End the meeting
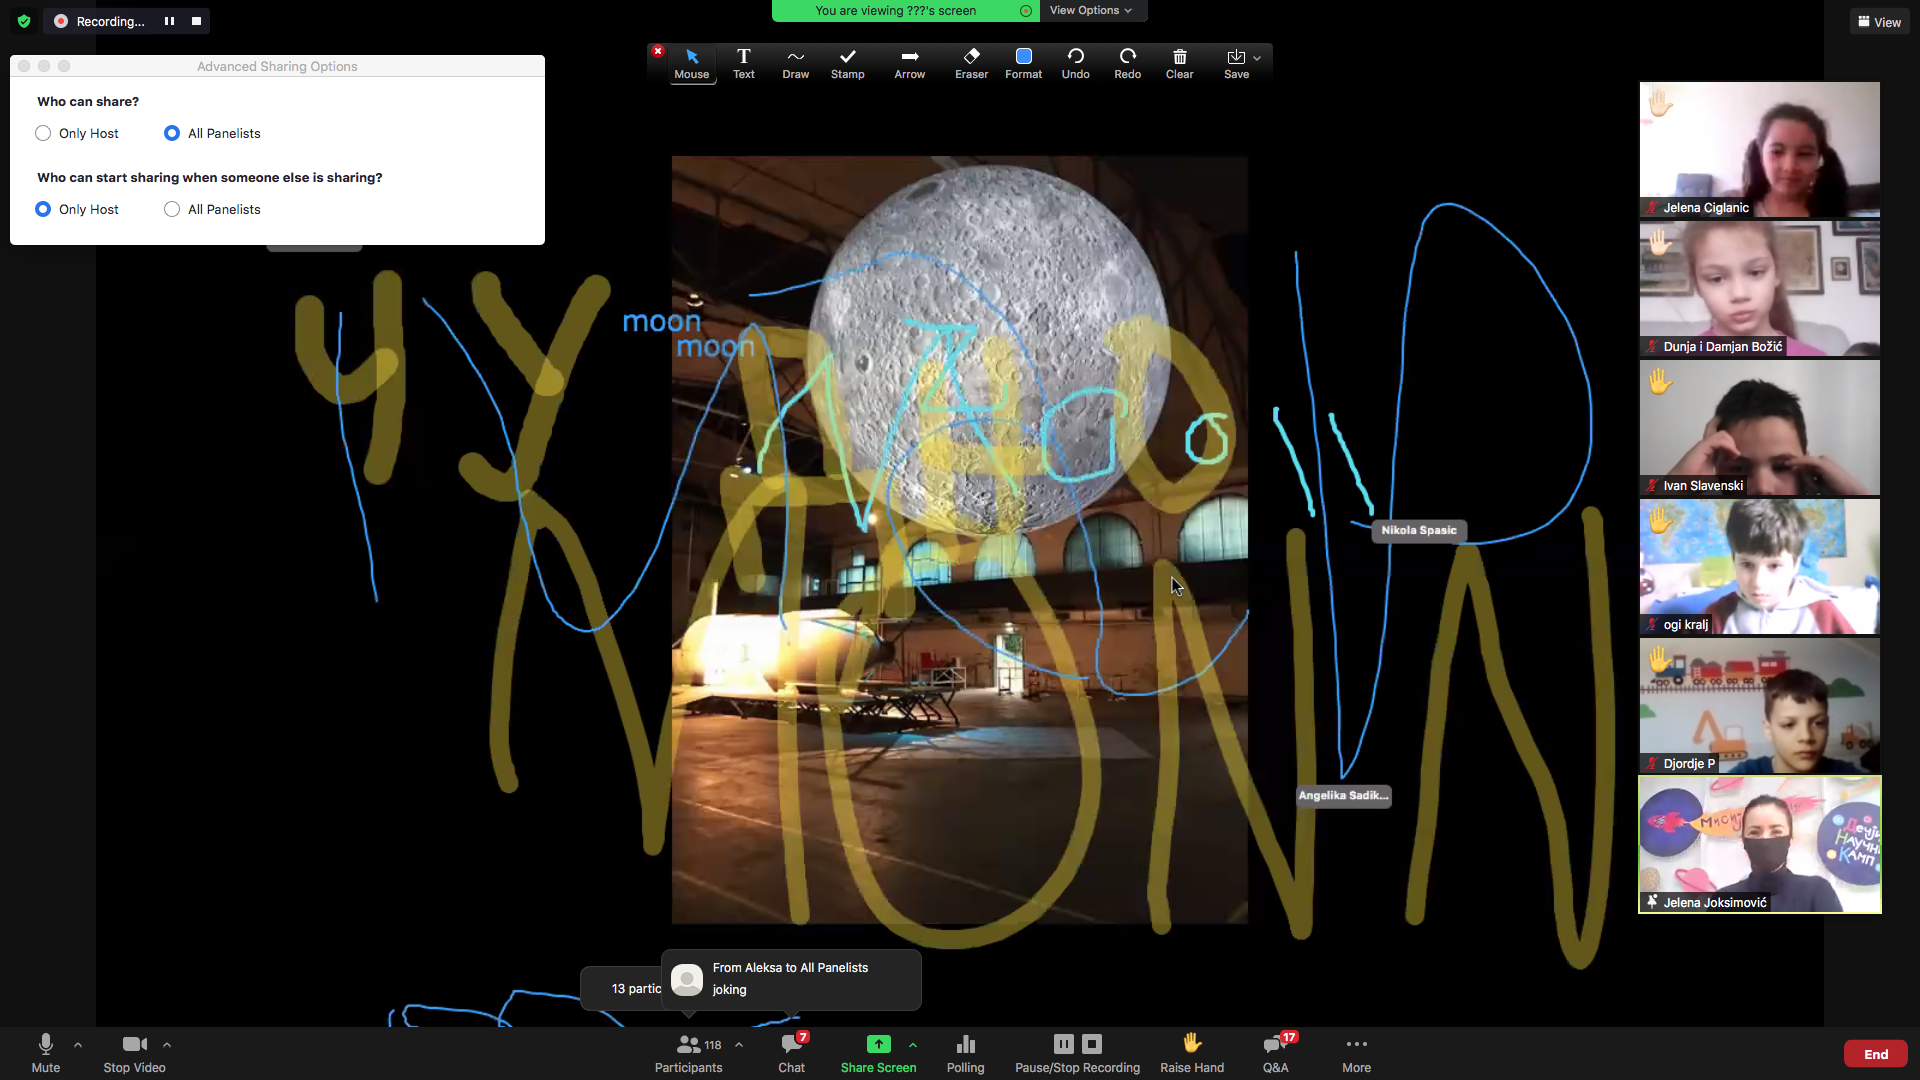Image resolution: width=1920 pixels, height=1080 pixels. [1876, 1054]
